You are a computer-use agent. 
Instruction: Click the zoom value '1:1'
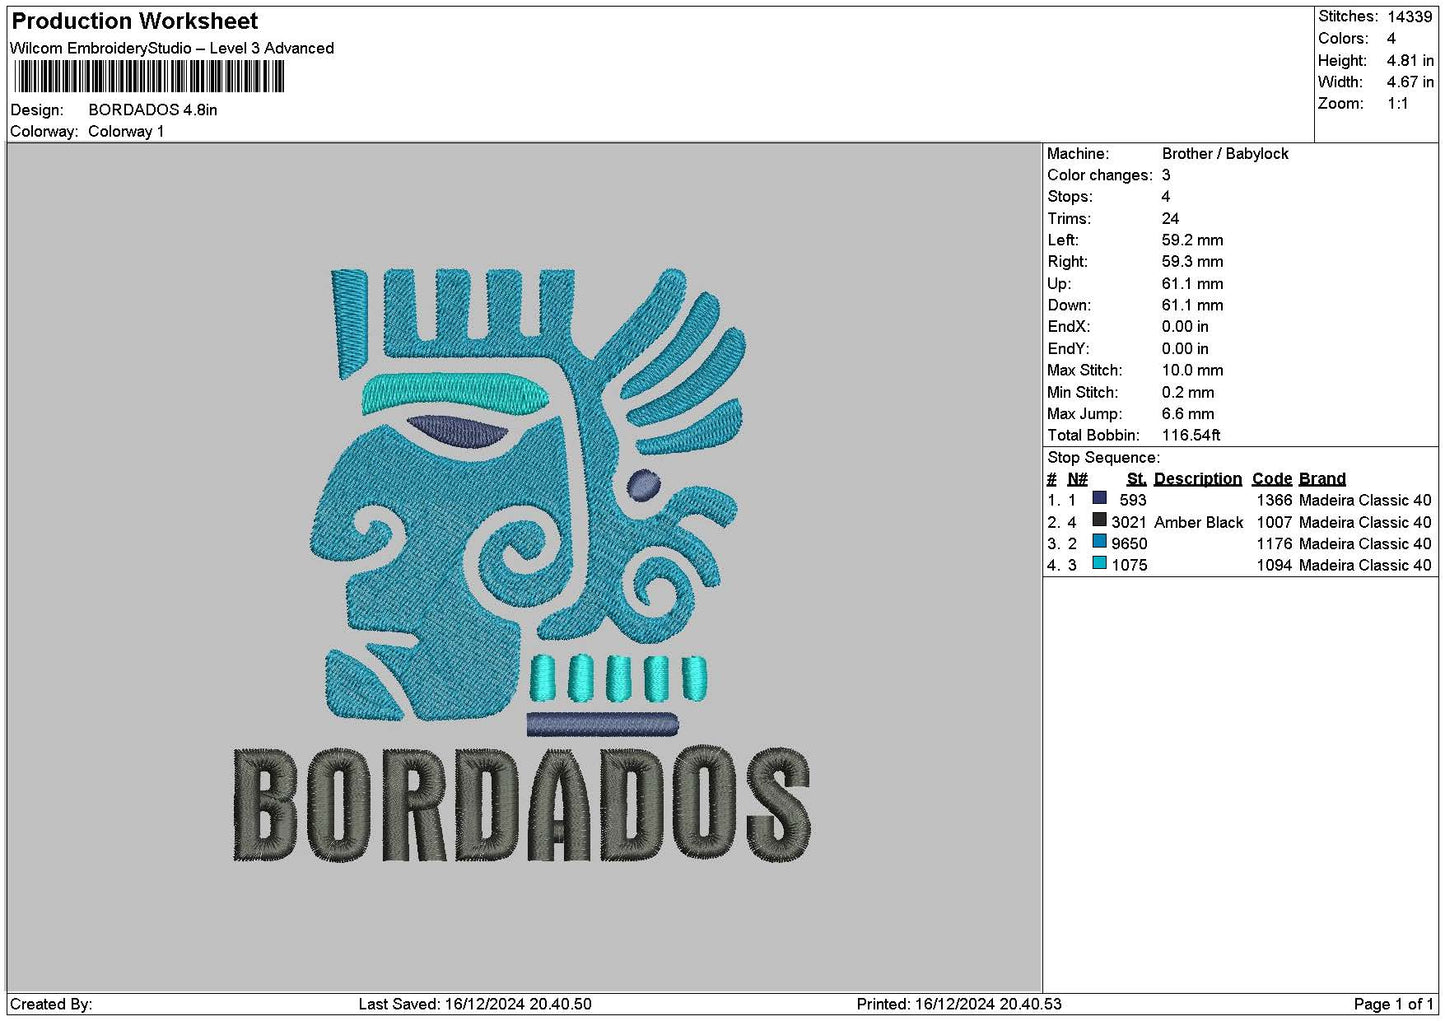tap(1397, 104)
